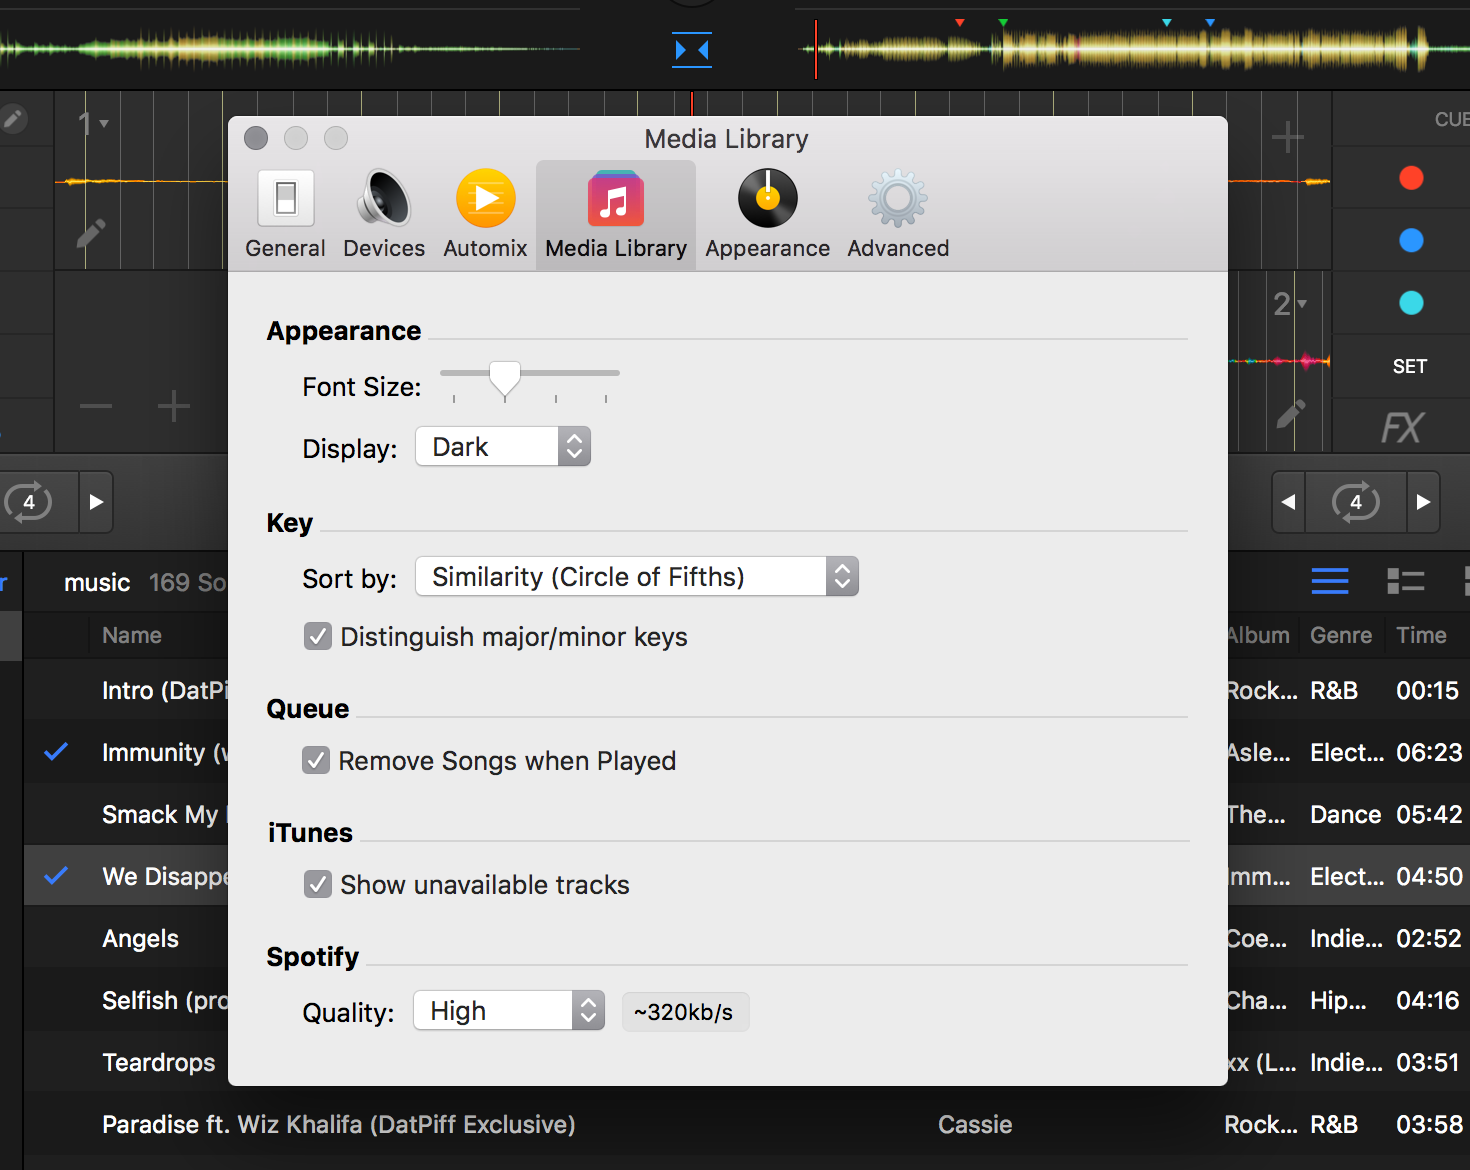Select the Media Library preferences tab
This screenshot has width=1470, height=1170.
click(x=616, y=215)
